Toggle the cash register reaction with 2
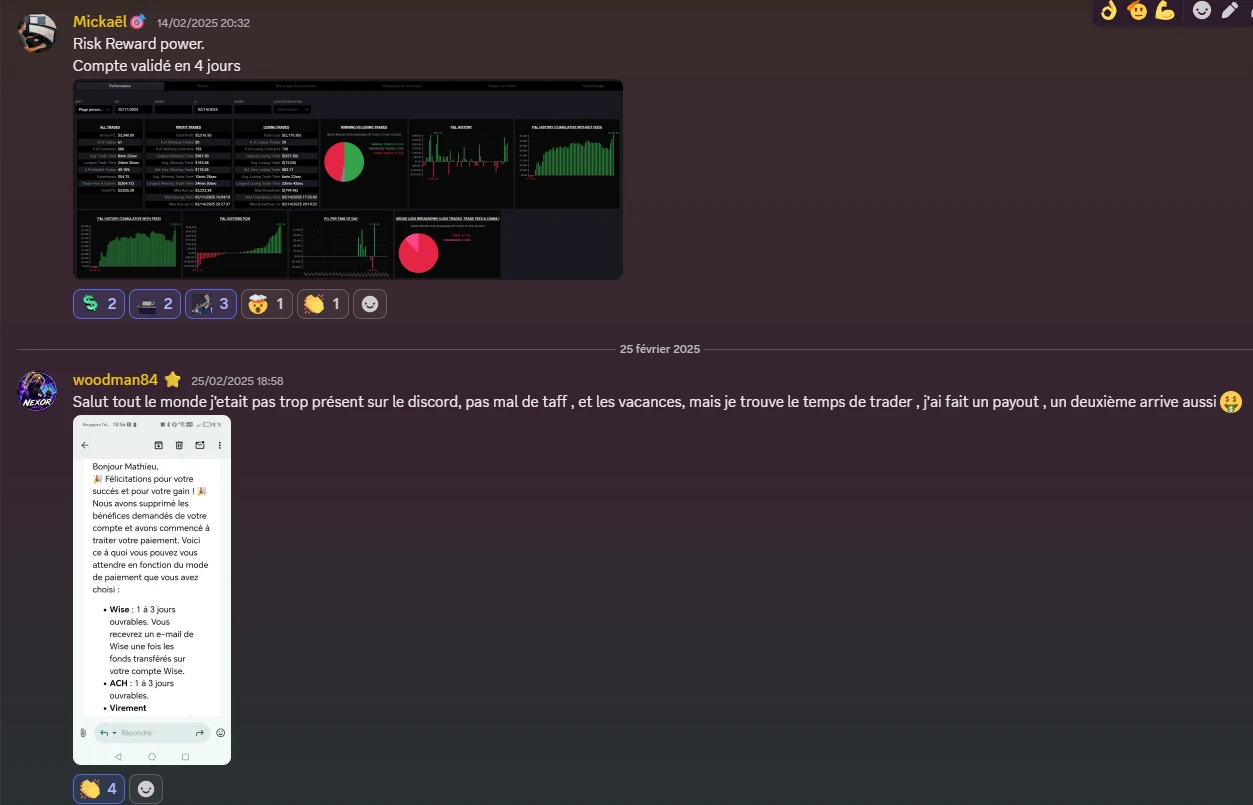This screenshot has height=805, width=1253. click(x=155, y=304)
